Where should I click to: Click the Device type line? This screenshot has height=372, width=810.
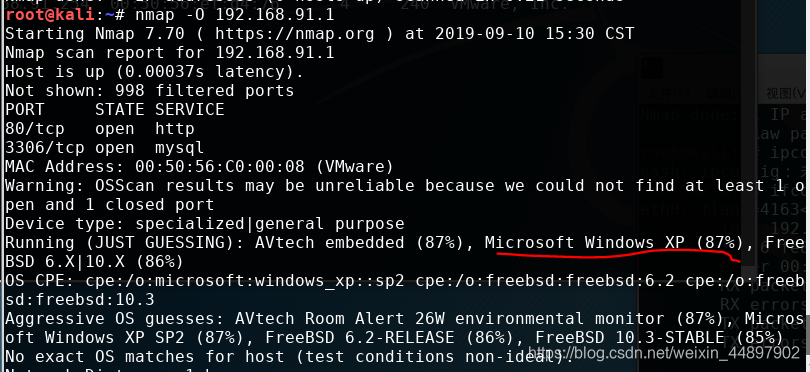click(205, 224)
